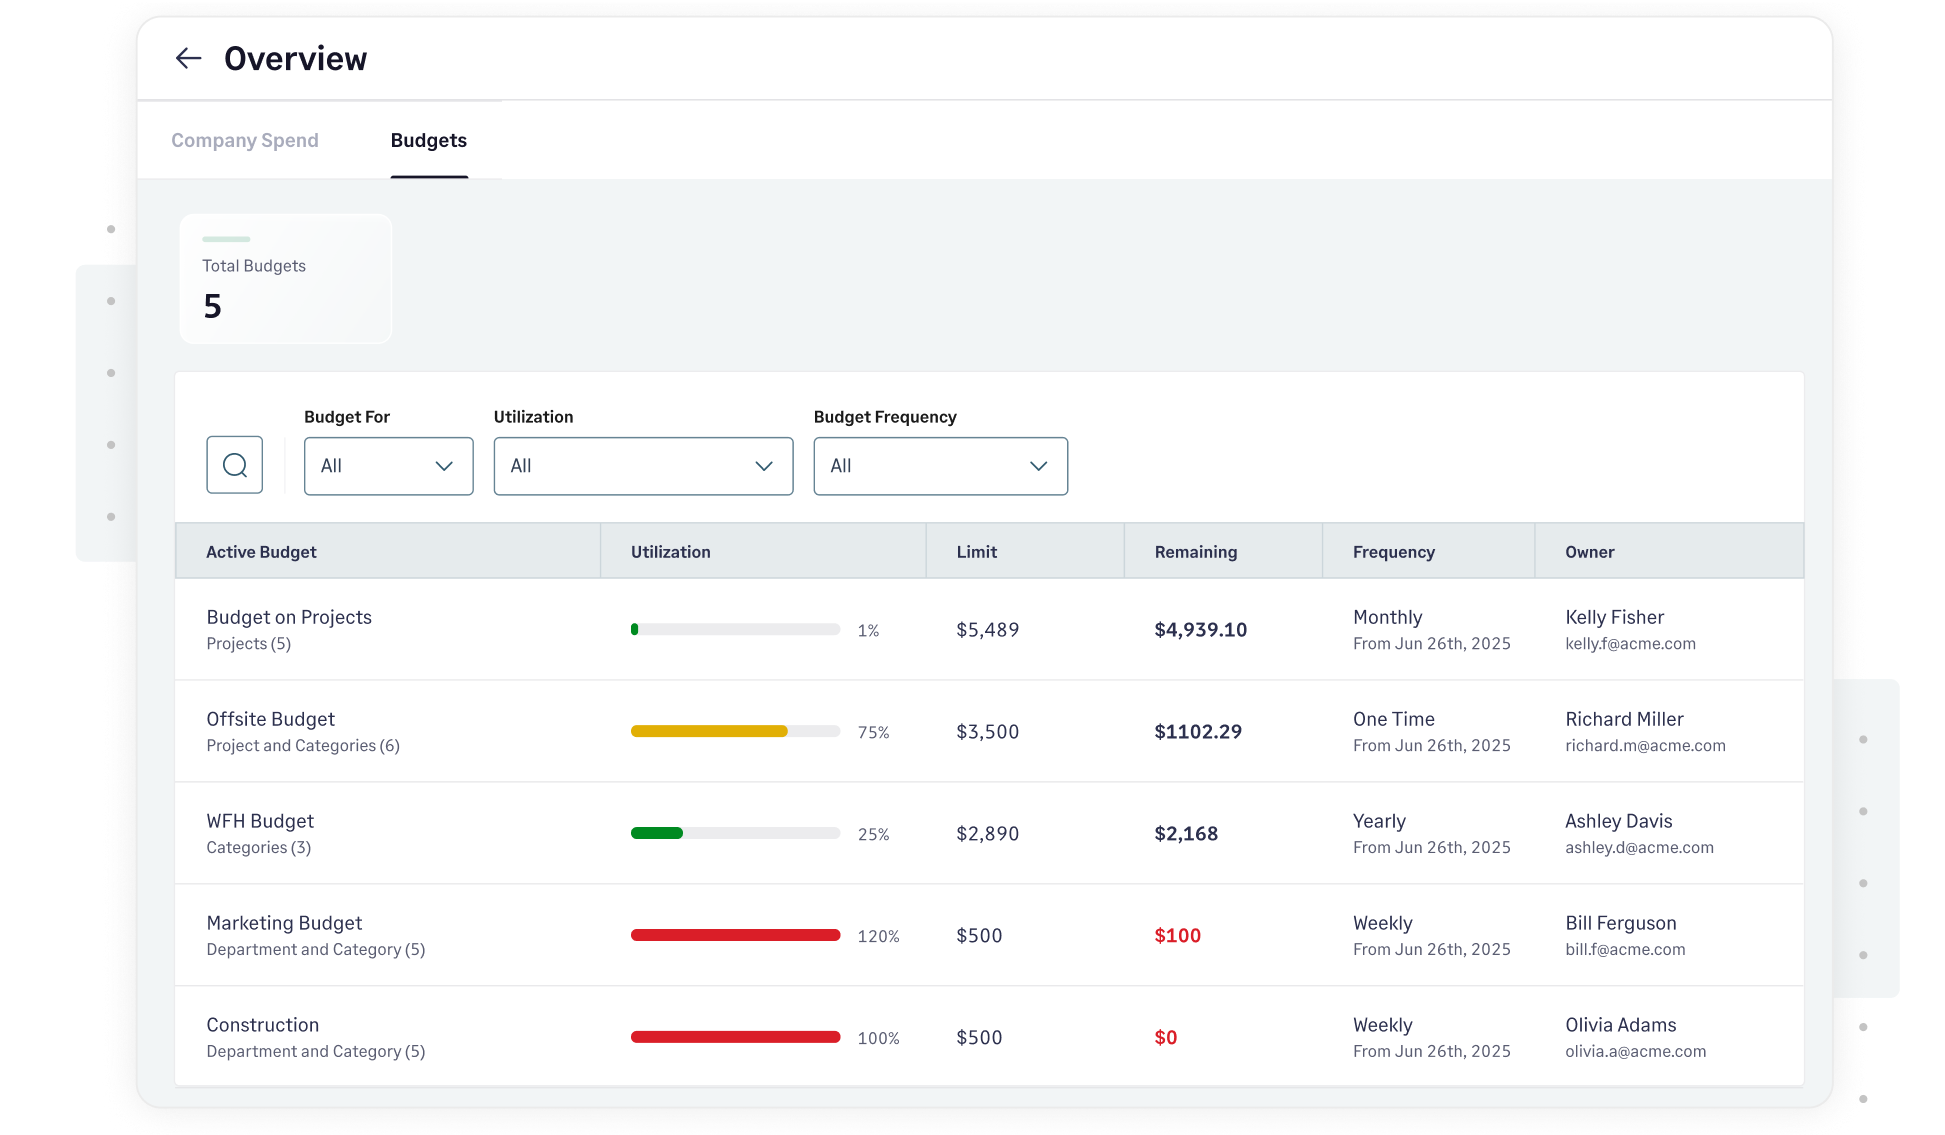This screenshot has height=1135, width=1945.
Task: Click the WFH Budget entry
Action: [x=260, y=821]
